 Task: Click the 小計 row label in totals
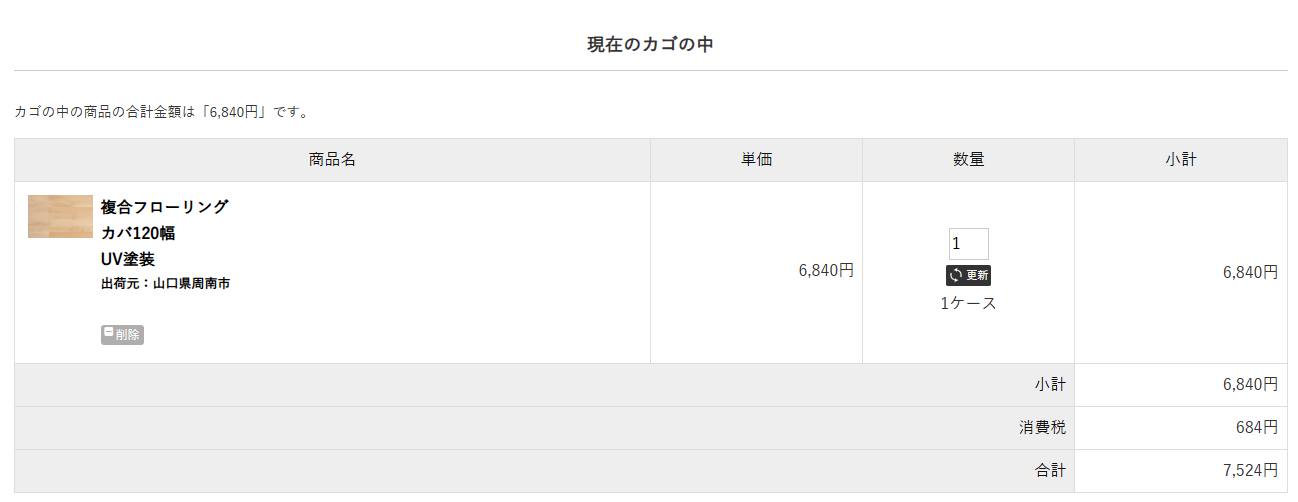[x=1050, y=384]
